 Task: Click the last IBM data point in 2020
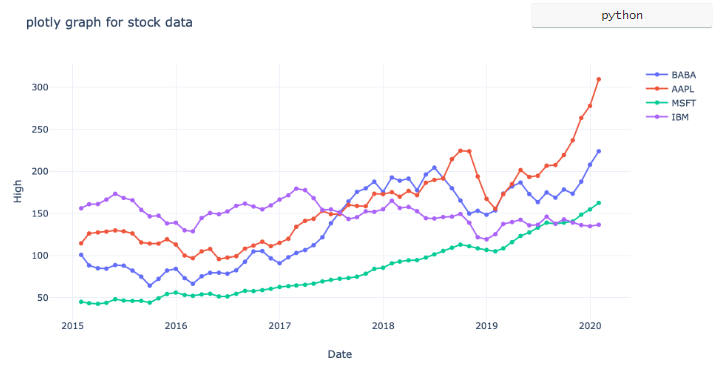click(599, 225)
